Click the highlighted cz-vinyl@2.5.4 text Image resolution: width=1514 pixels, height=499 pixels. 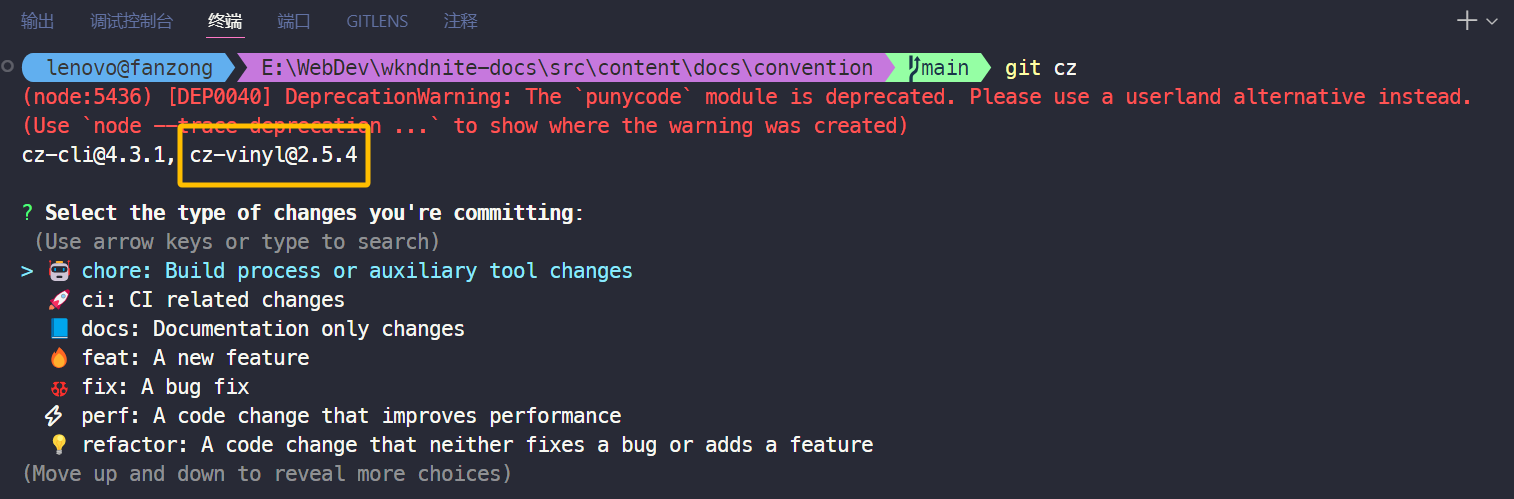(x=274, y=155)
